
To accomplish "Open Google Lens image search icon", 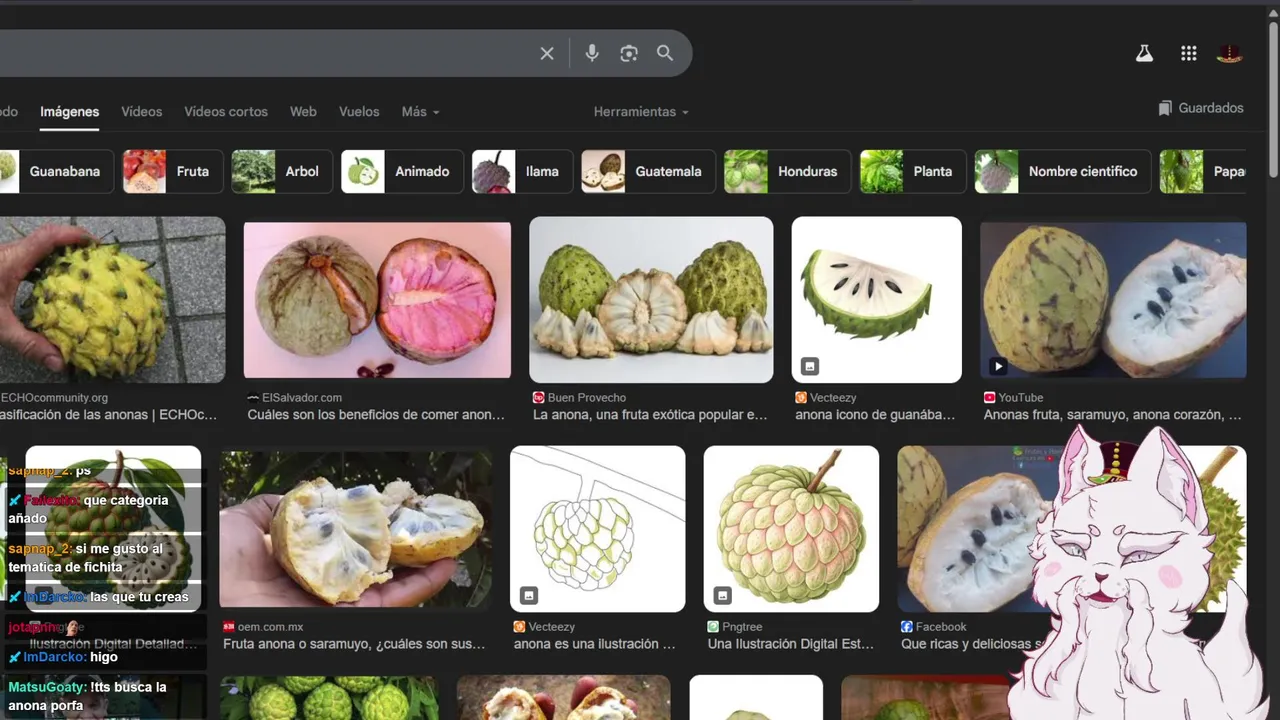I will tap(629, 53).
